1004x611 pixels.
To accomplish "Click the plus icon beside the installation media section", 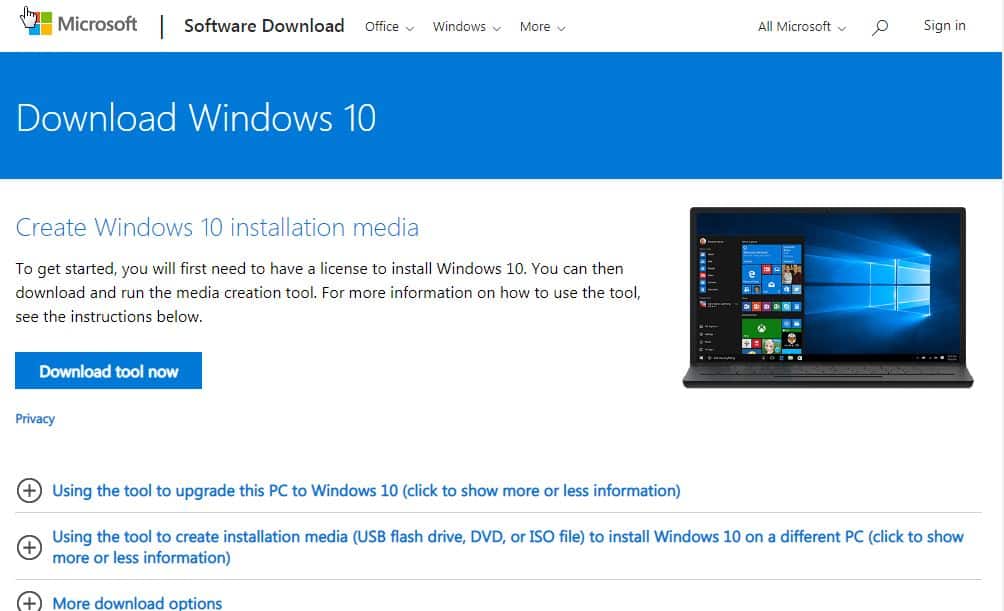I will click(x=29, y=545).
